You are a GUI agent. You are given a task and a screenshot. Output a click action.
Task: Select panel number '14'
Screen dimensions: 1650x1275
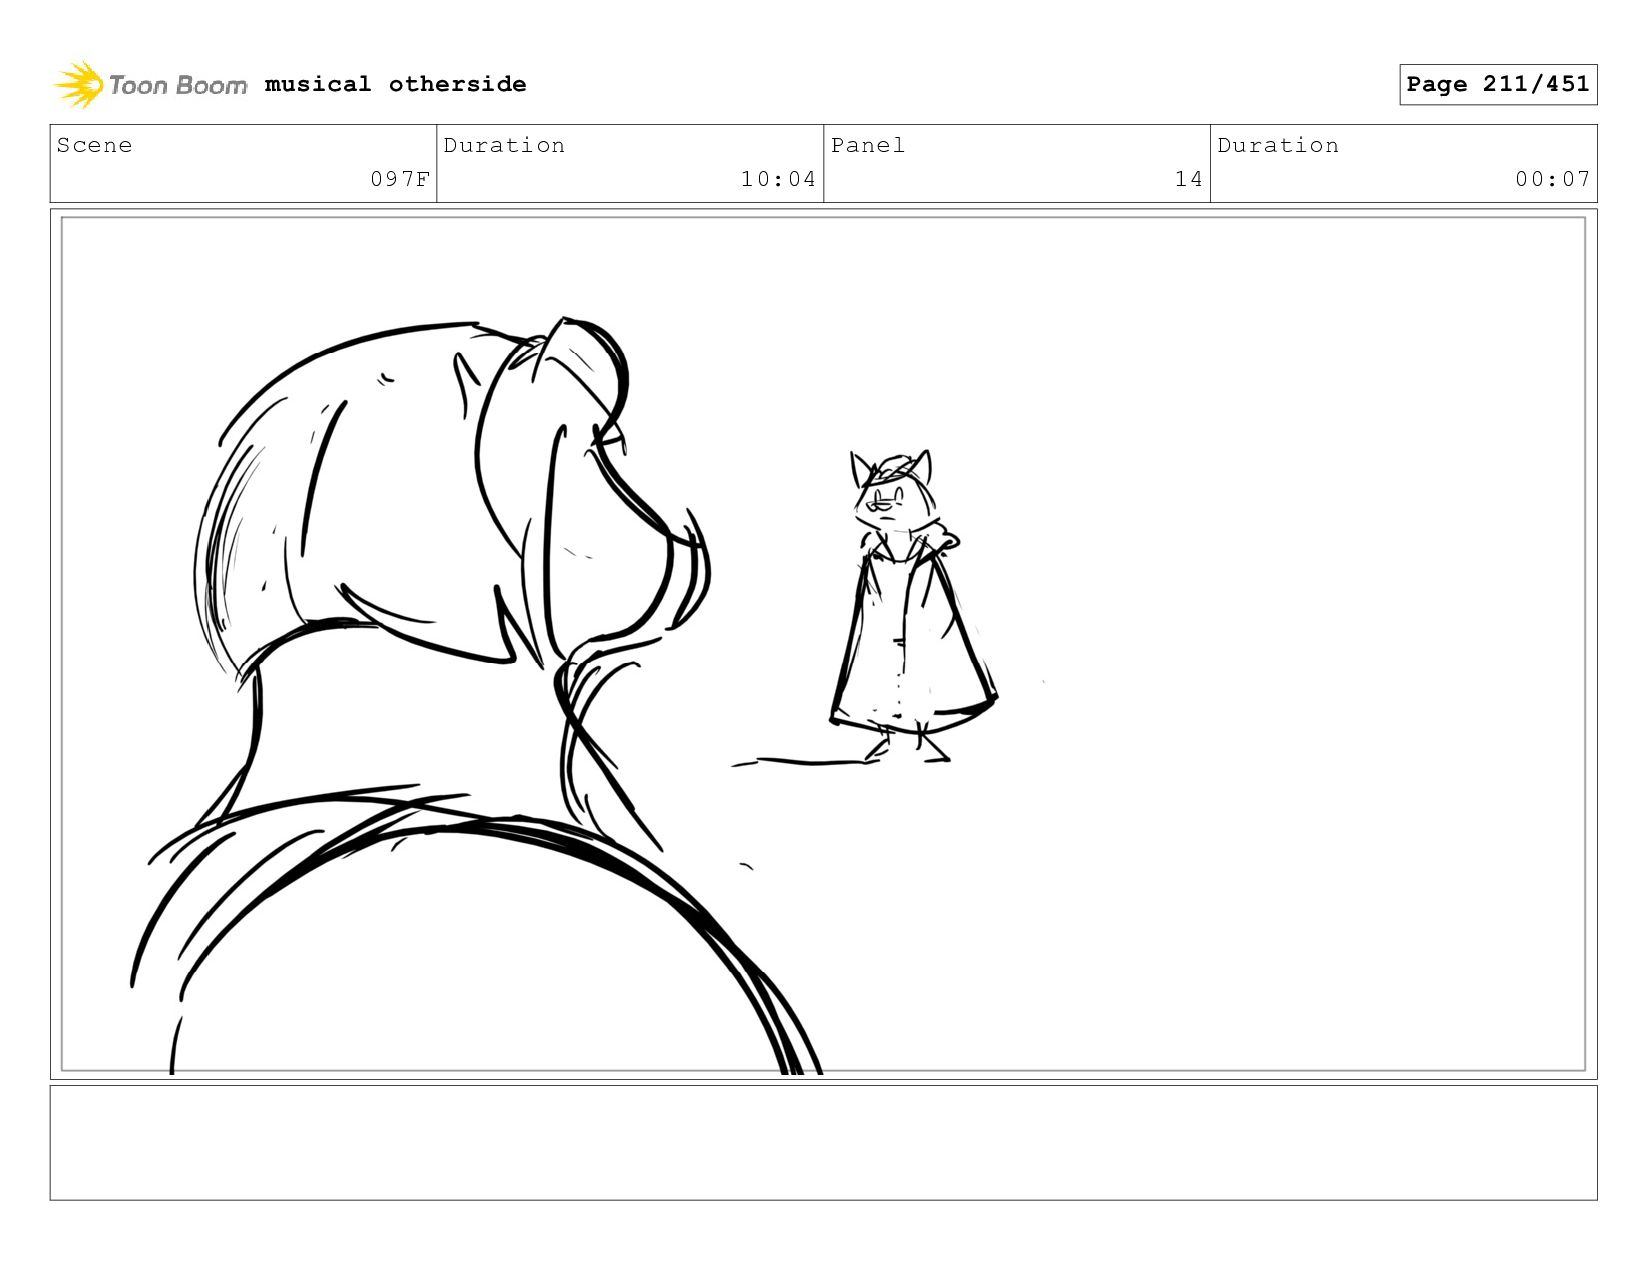[1188, 179]
